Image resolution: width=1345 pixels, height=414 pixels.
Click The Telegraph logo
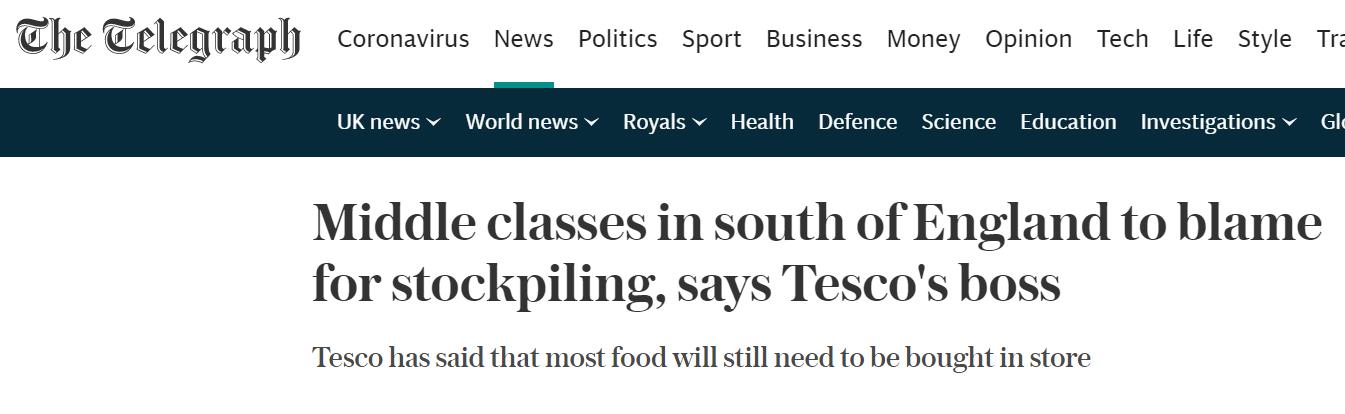pos(158,39)
